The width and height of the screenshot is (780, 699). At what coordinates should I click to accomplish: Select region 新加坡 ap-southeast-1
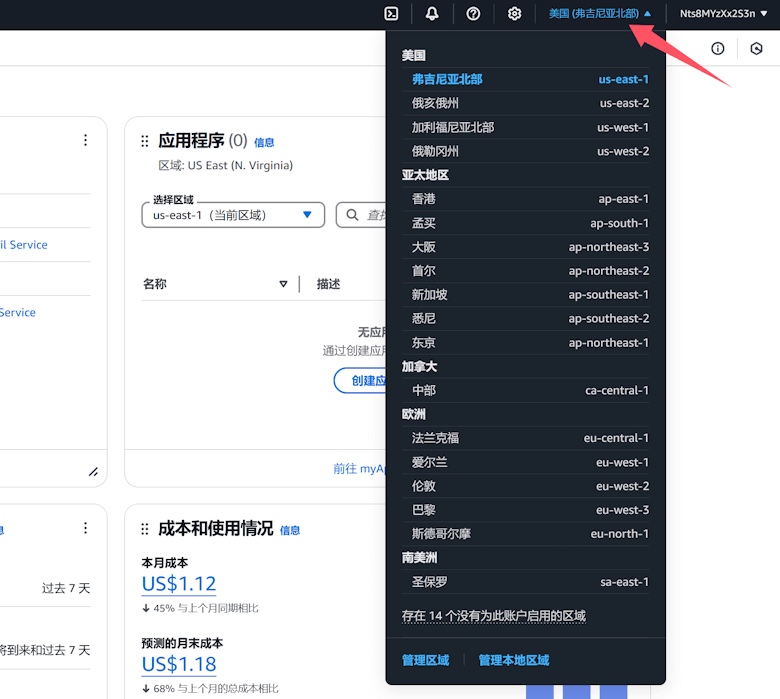pos(525,295)
